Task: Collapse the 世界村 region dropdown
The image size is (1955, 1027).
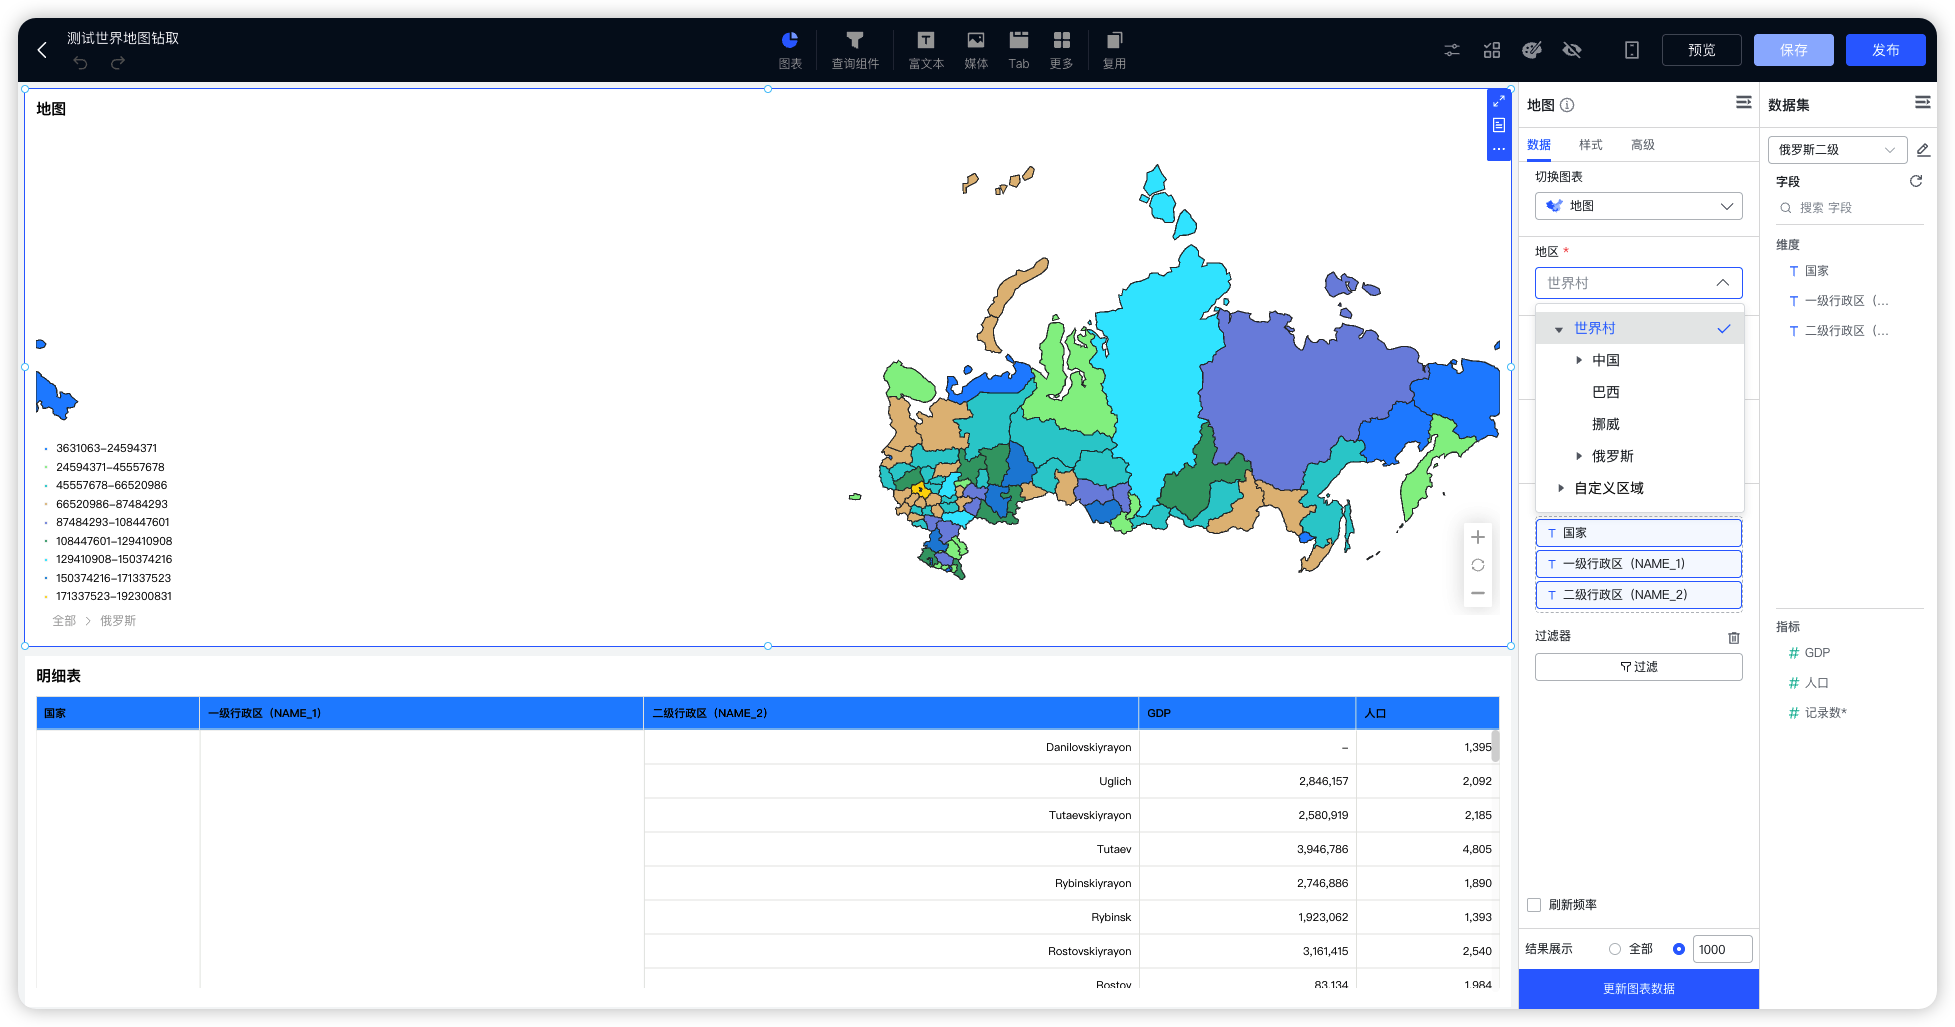Action: click(1724, 283)
